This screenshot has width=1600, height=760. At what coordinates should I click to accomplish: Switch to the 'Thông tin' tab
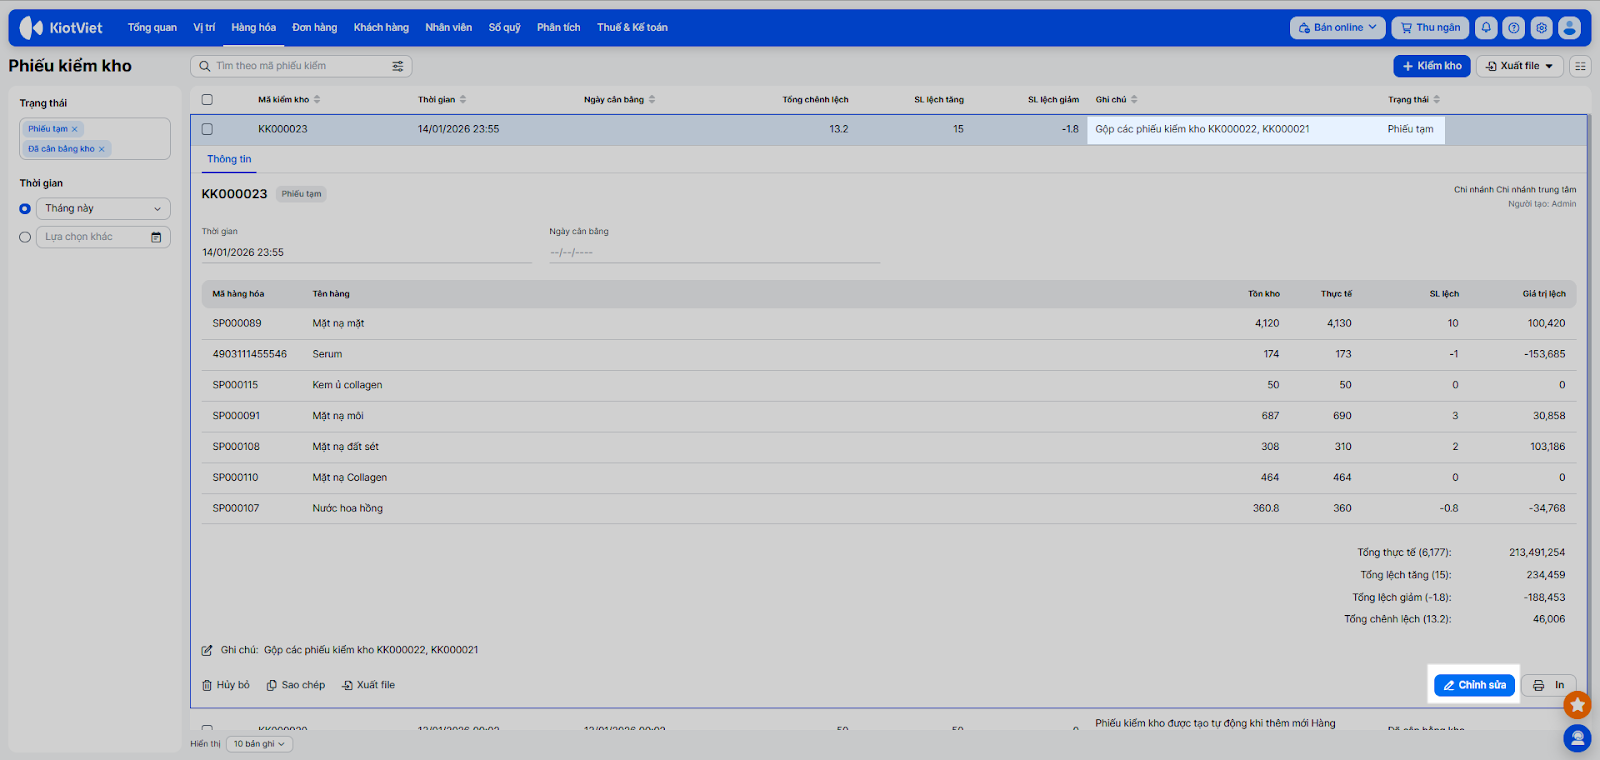point(229,159)
